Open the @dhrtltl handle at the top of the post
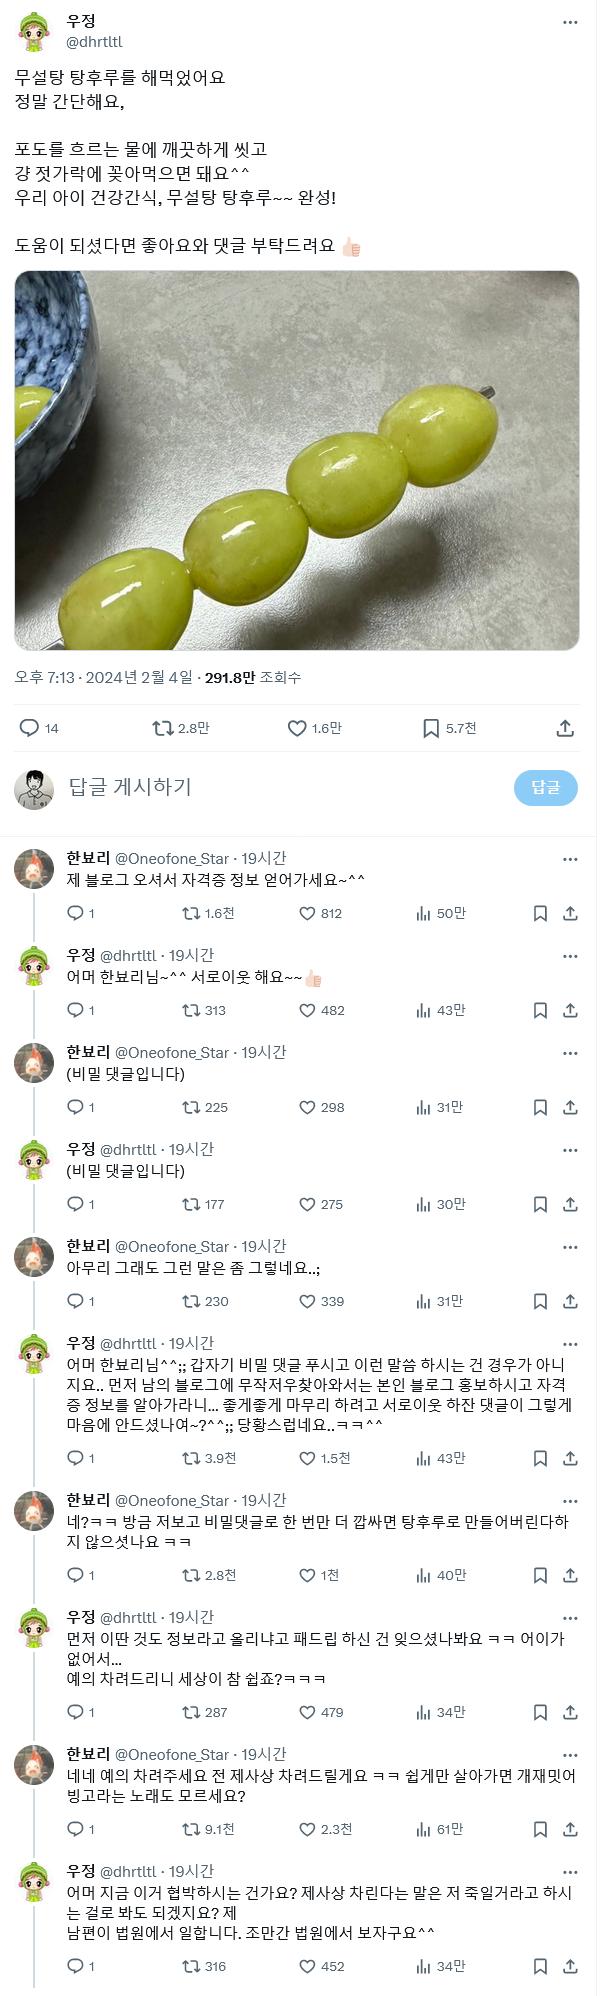This screenshot has width=610, height=1996. (94, 42)
